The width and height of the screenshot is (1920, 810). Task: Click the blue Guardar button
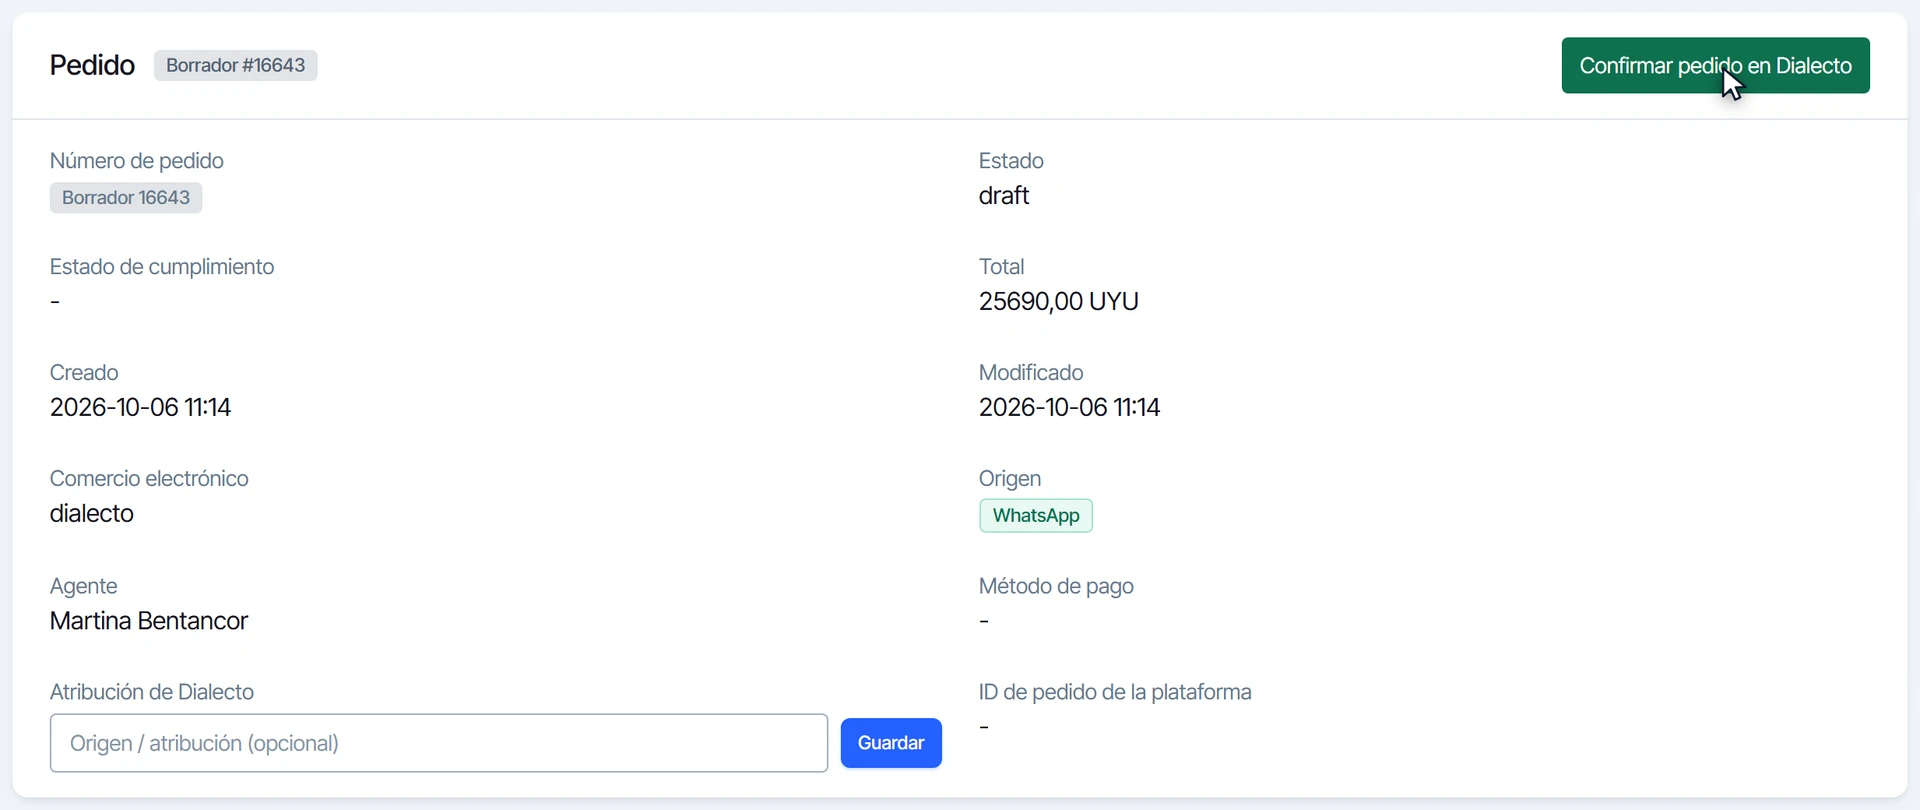(x=891, y=743)
